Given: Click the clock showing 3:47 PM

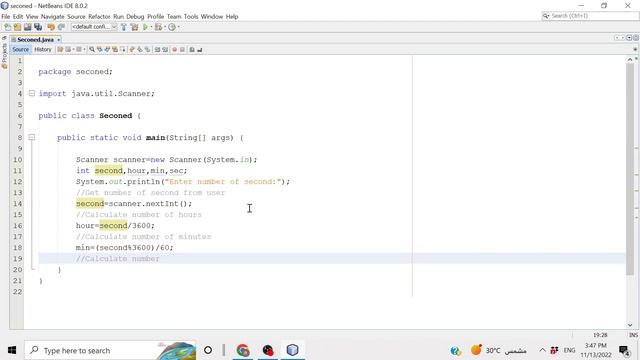Looking at the screenshot, I should (x=596, y=350).
